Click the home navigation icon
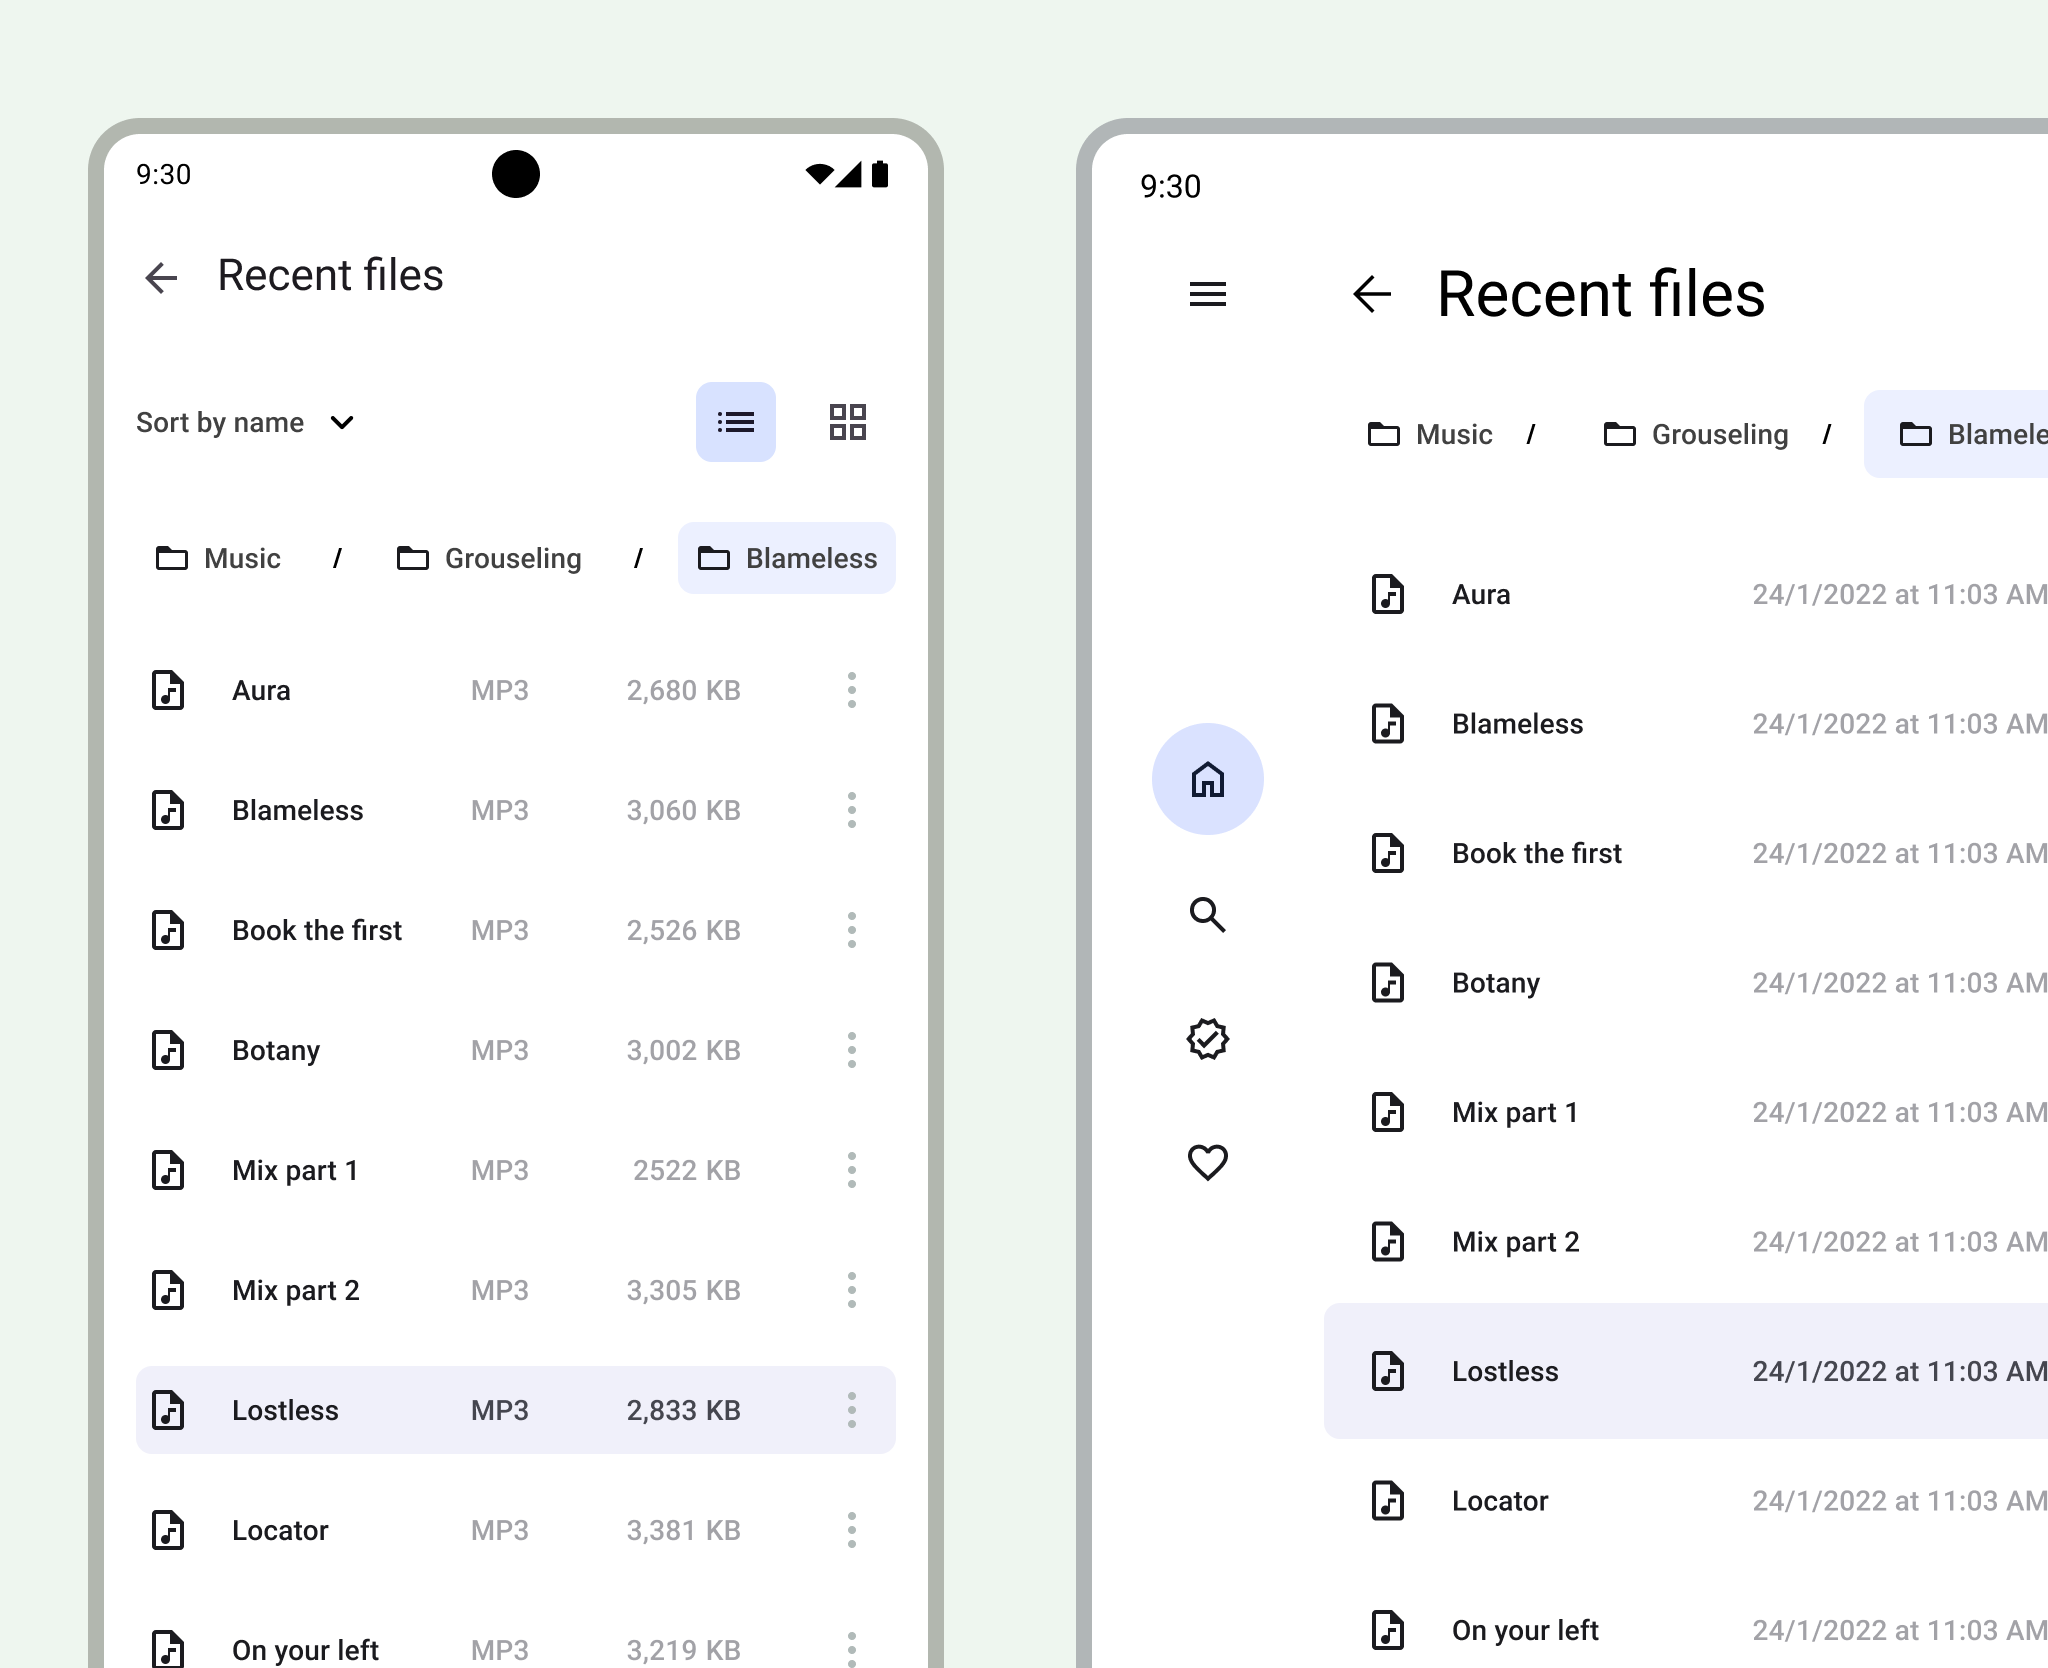 [x=1208, y=780]
